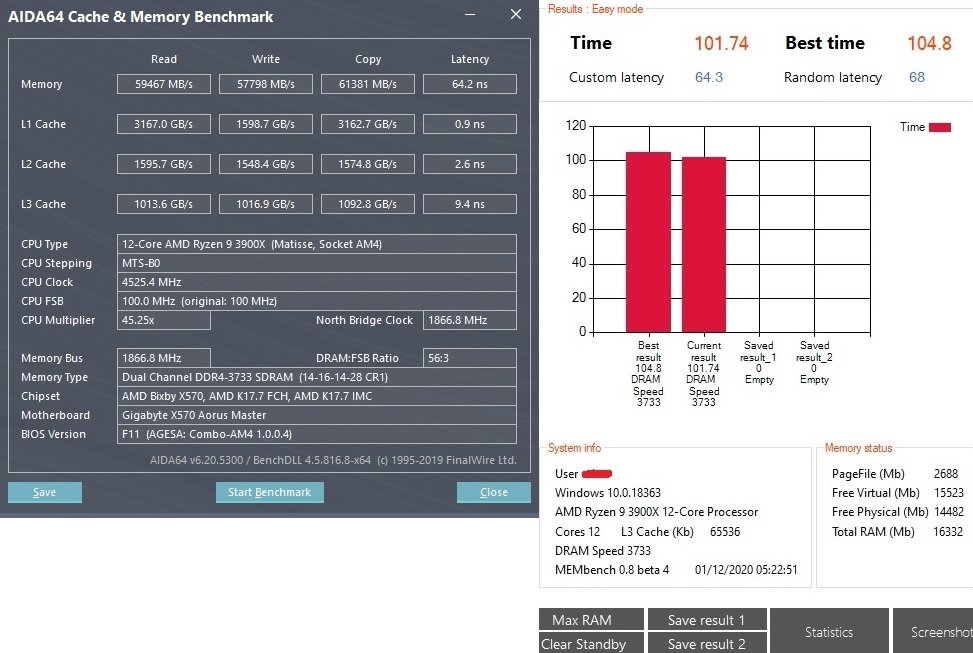Click Custom latency value 64.3
Image resolution: width=973 pixels, height=653 pixels.
click(x=709, y=77)
